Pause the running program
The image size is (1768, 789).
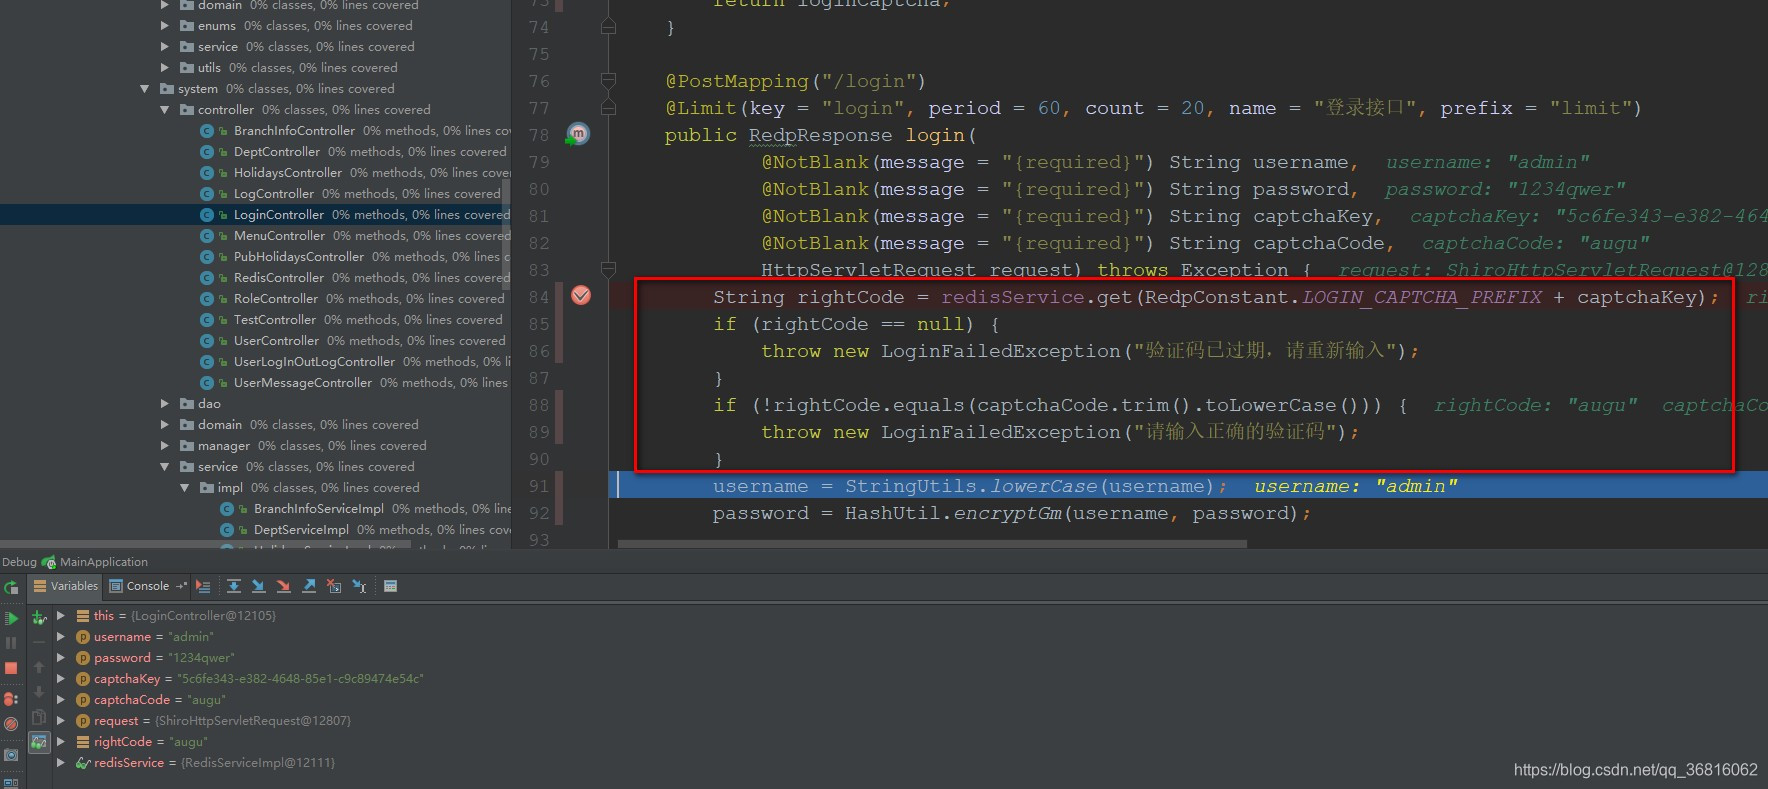[x=11, y=643]
